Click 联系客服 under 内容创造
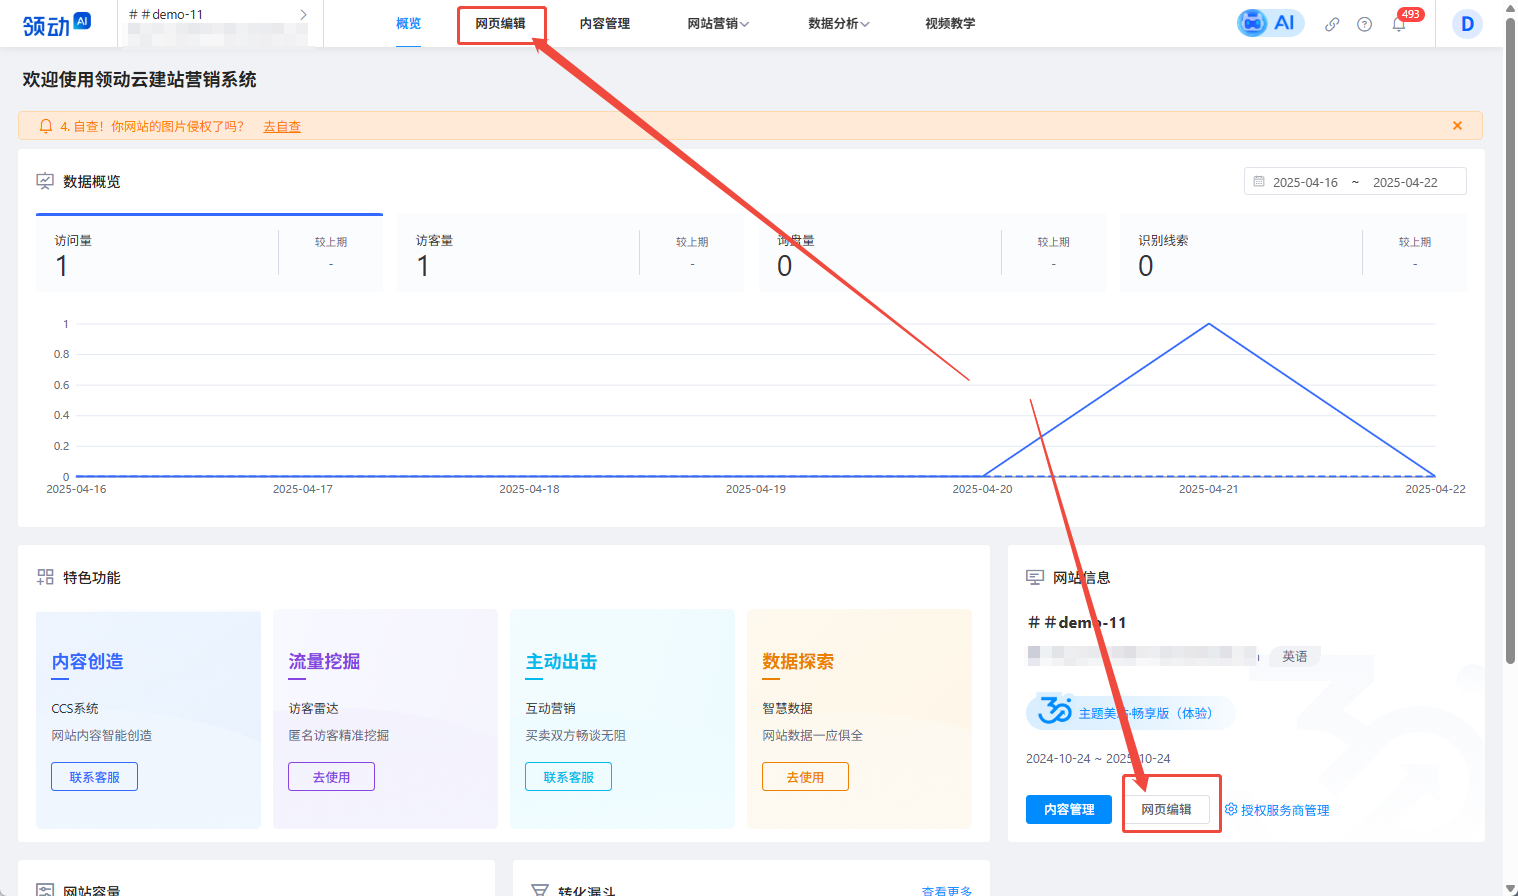This screenshot has height=896, width=1518. pyautogui.click(x=94, y=776)
